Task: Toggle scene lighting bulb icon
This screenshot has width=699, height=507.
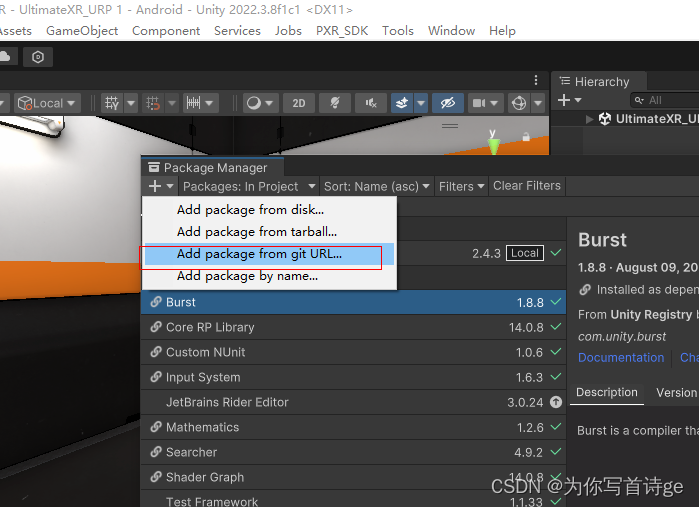Action: (335, 103)
